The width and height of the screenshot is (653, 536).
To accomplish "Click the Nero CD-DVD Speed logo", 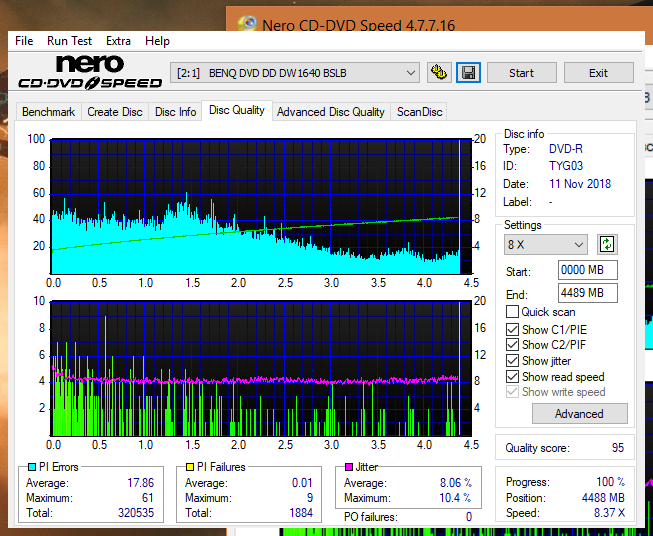I will 90,72.
